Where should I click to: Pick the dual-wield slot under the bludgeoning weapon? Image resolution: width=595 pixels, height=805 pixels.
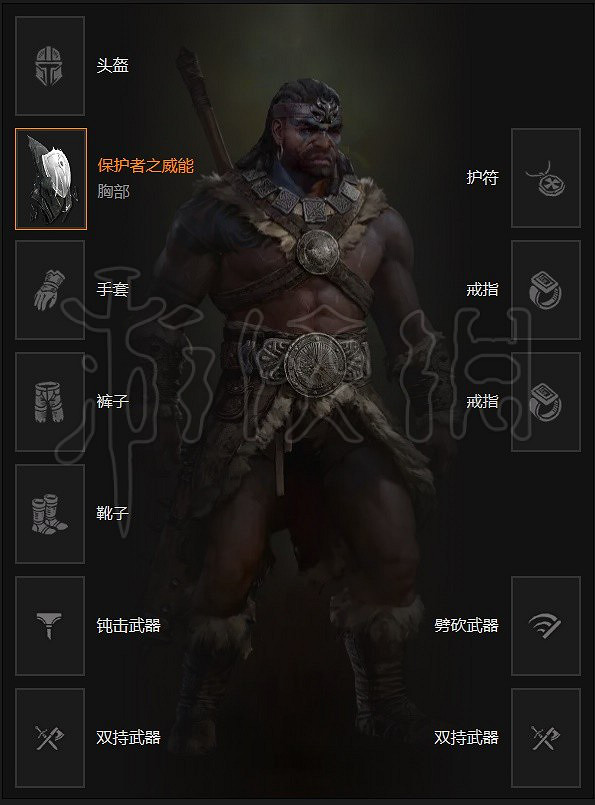[50, 738]
